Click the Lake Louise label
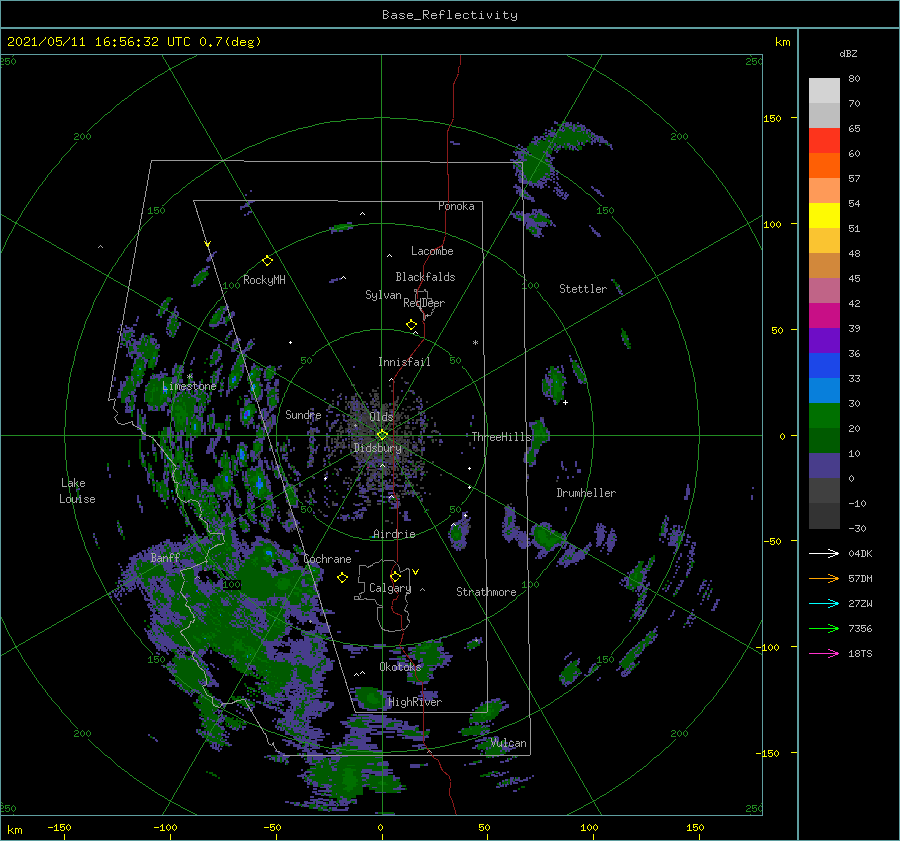The image size is (900, 841). tap(77, 491)
